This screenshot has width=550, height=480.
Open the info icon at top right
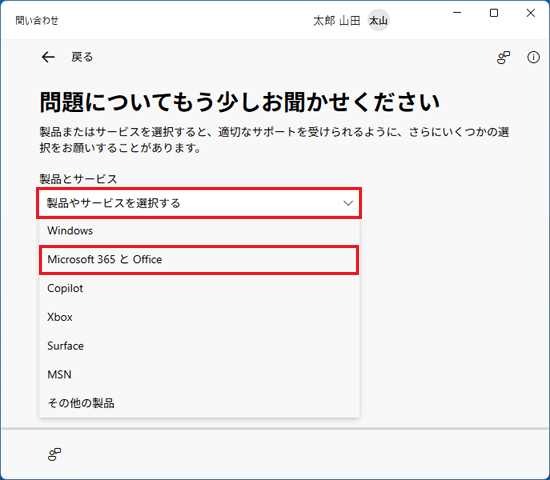click(x=533, y=57)
